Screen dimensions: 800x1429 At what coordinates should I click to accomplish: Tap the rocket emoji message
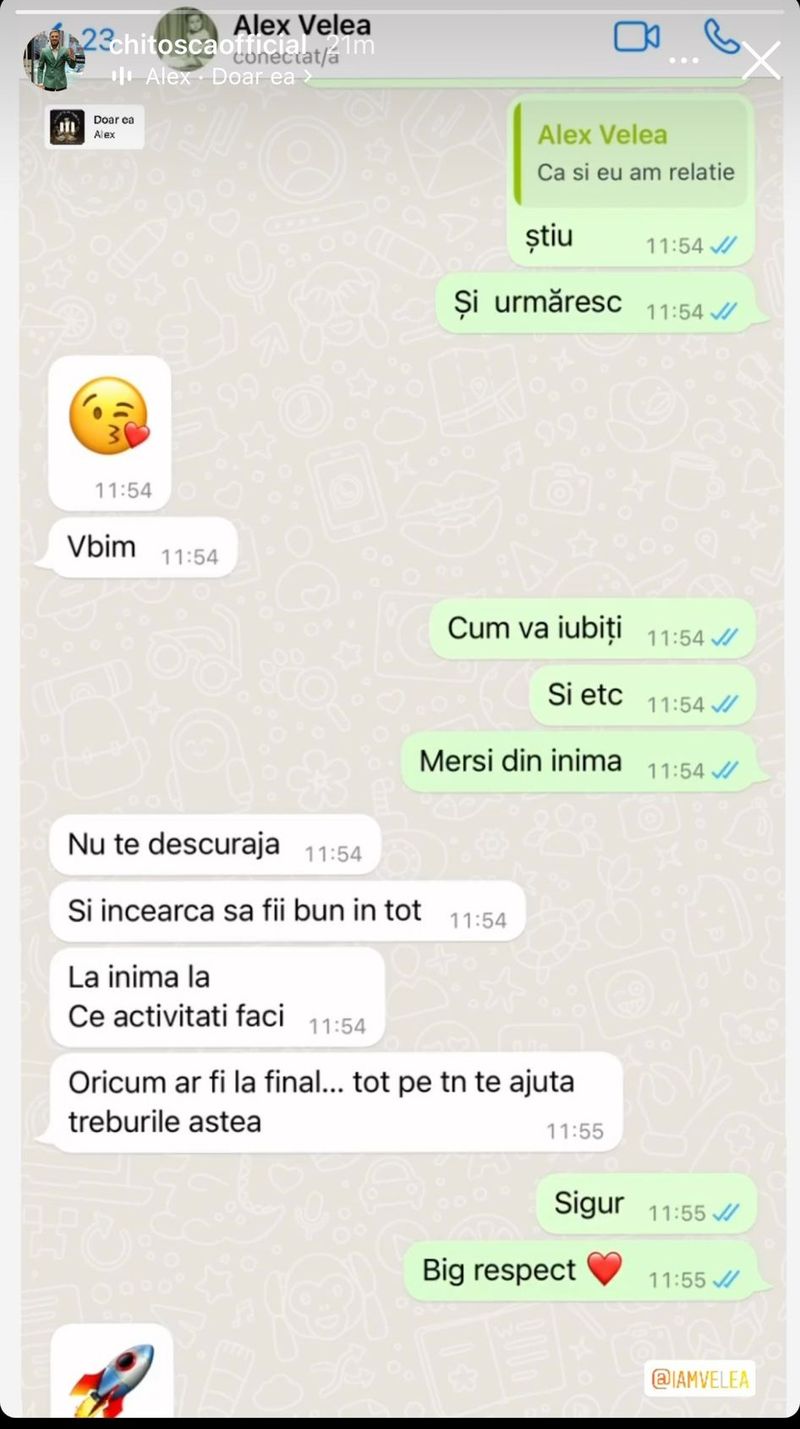point(111,1371)
